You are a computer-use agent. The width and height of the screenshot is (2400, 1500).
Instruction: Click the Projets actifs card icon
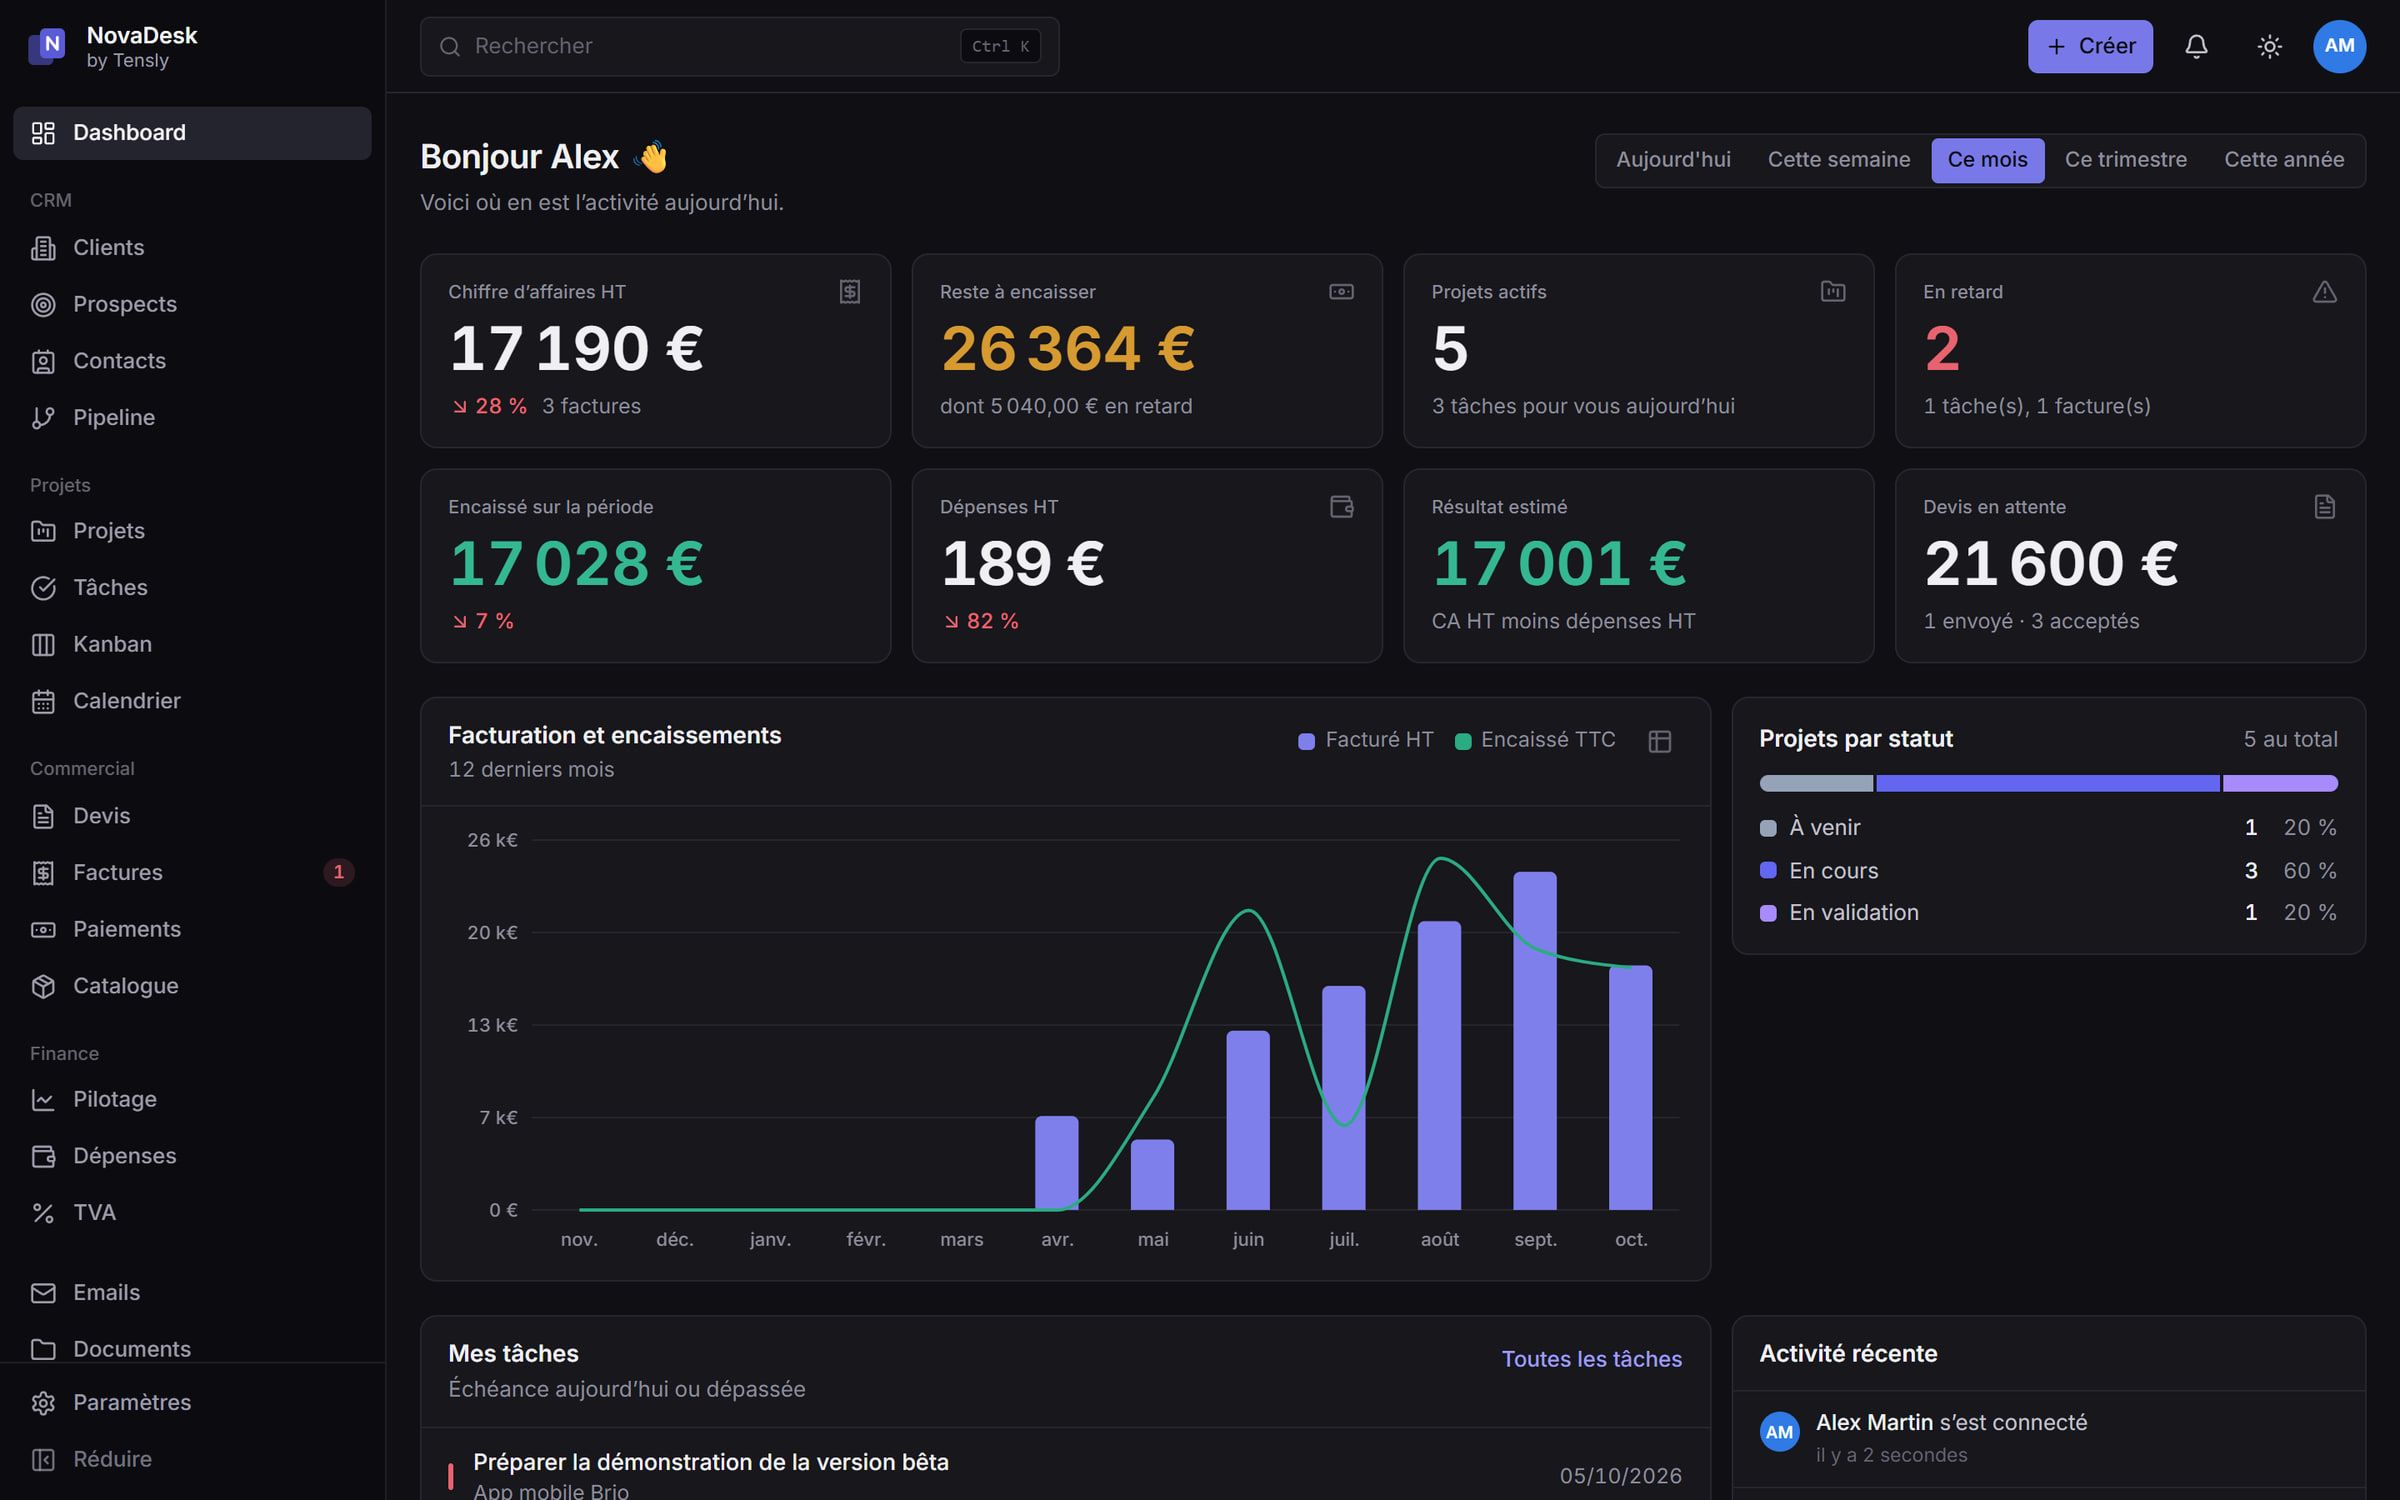(1833, 292)
